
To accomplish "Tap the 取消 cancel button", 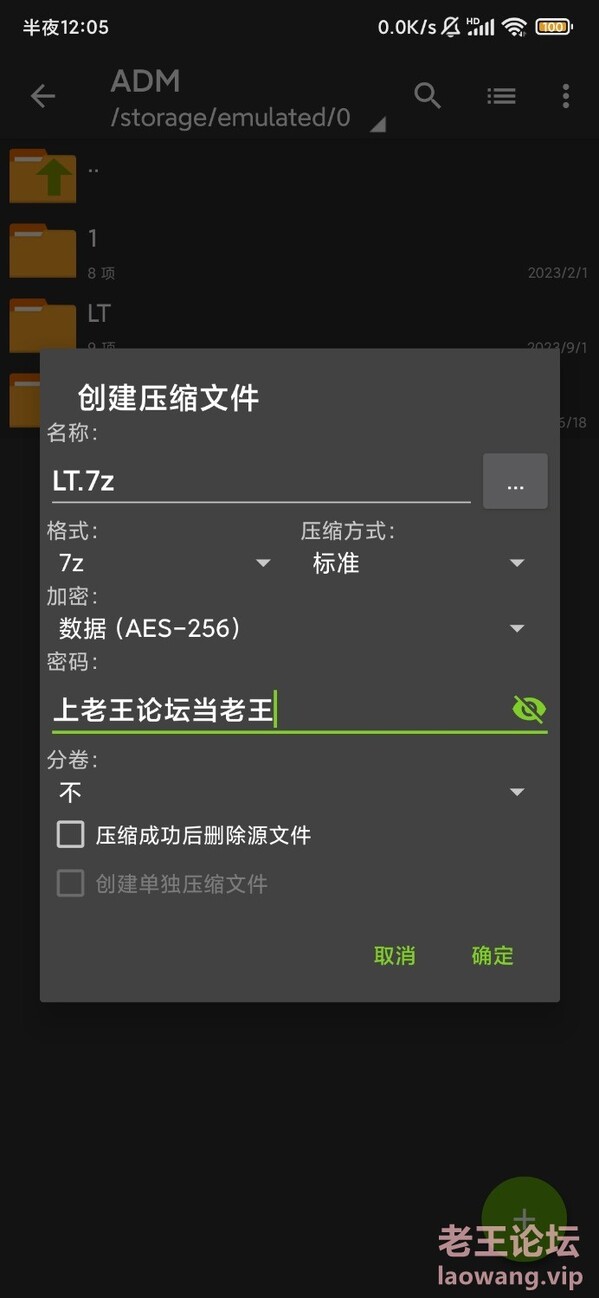I will tap(395, 955).
